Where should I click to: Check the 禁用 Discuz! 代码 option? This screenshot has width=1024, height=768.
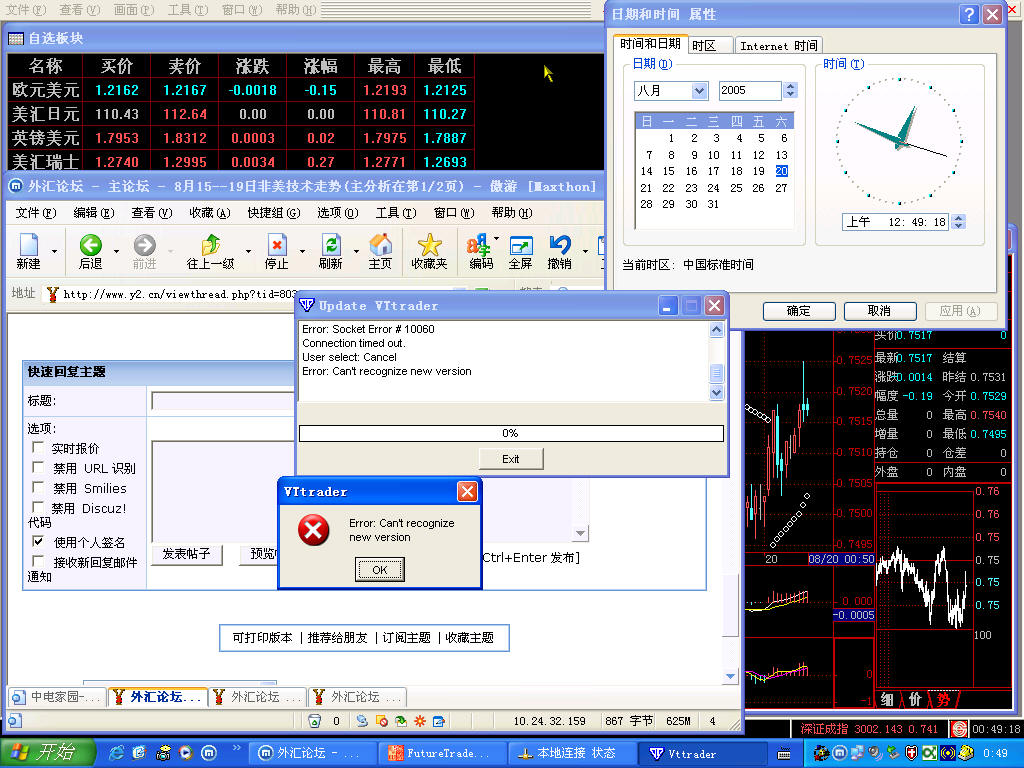(x=38, y=507)
